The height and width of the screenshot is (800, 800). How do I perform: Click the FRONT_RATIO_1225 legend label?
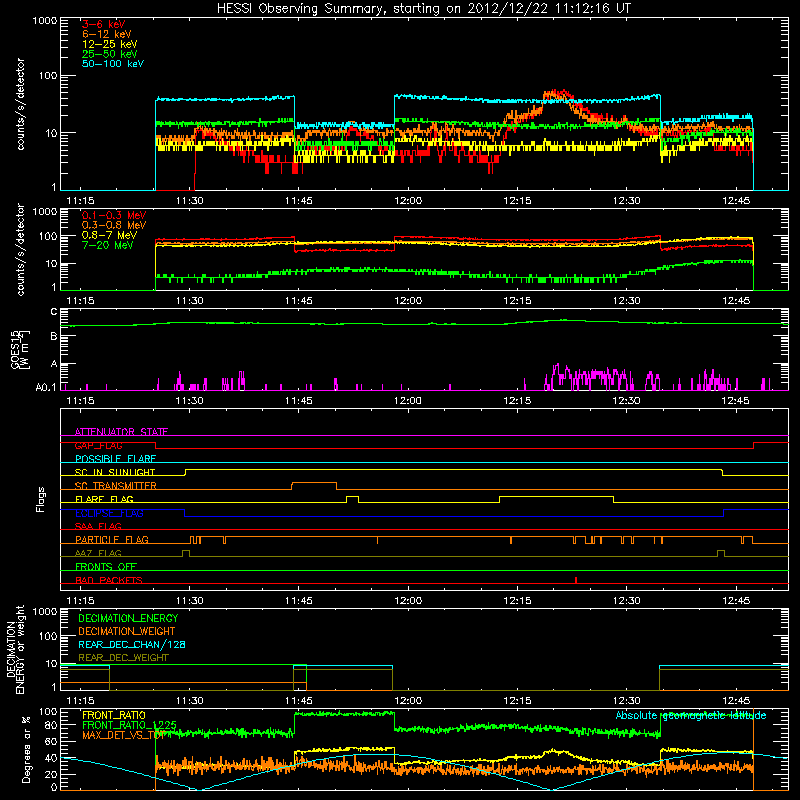point(129,725)
